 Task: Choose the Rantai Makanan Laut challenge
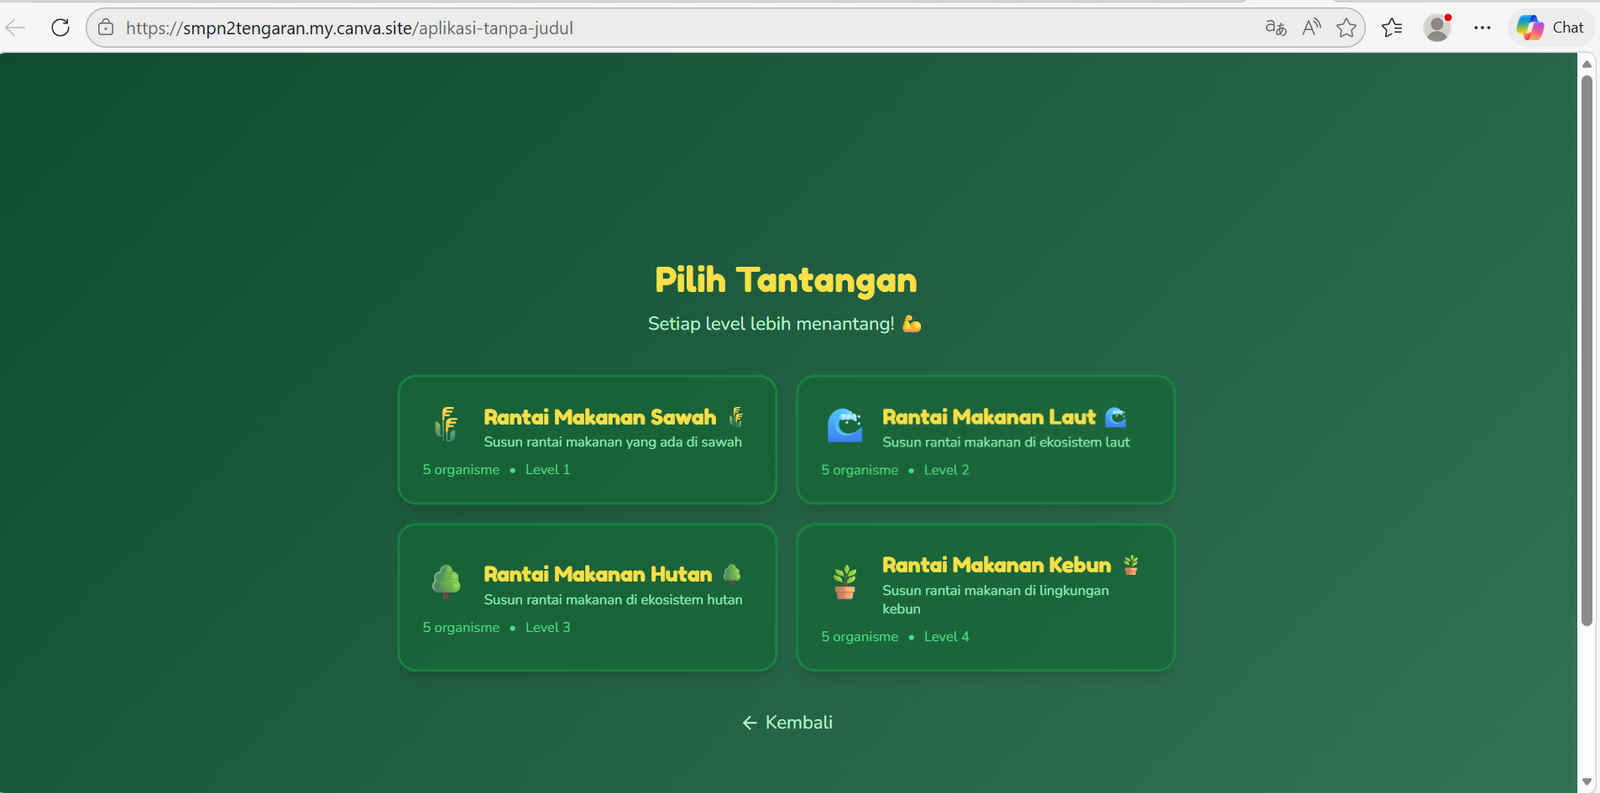[985, 440]
